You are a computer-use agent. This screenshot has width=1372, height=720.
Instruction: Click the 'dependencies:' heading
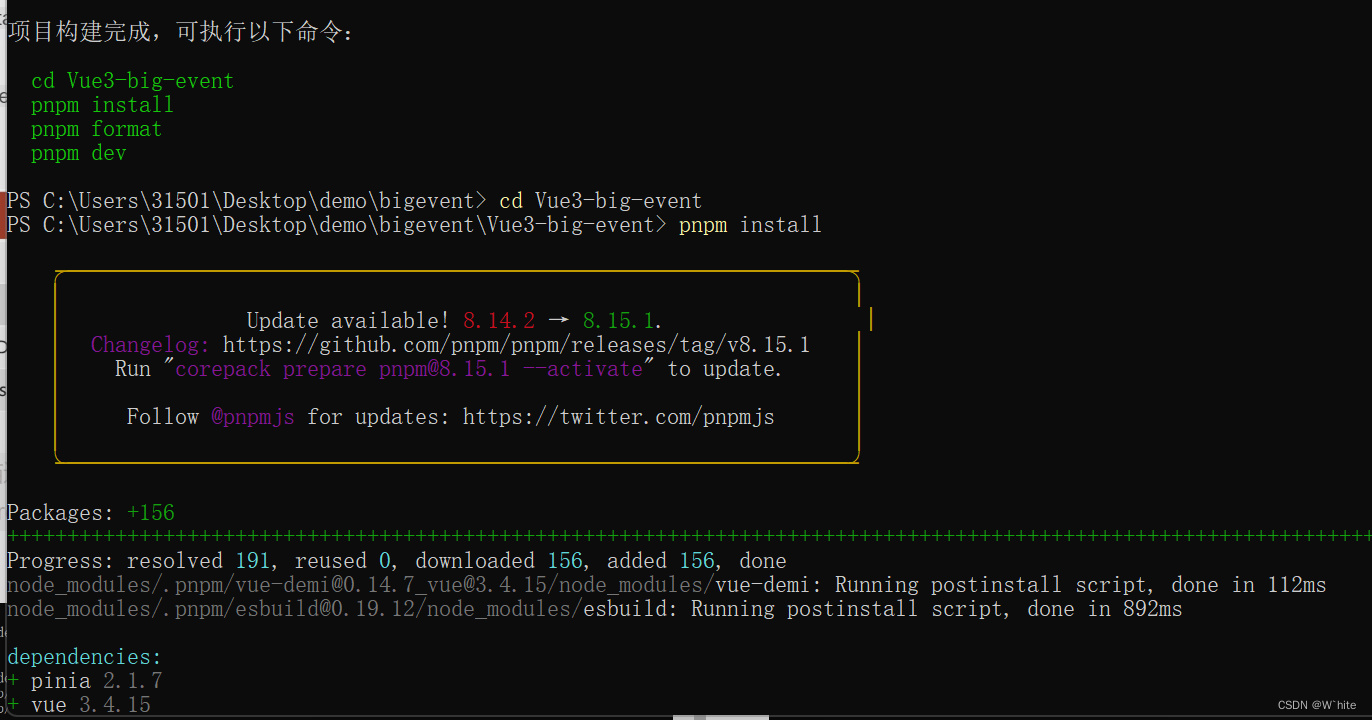coord(84,657)
